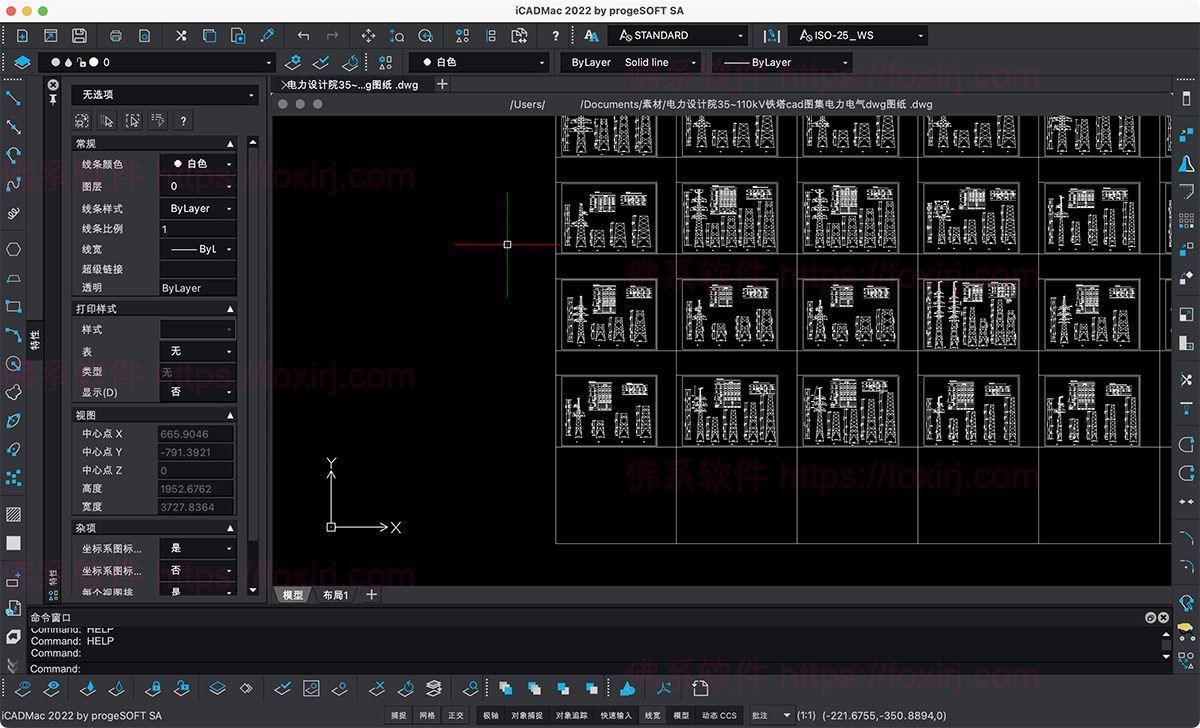This screenshot has height=728, width=1200.
Task: Click the Help question mark in the top toolbar
Action: [555, 35]
